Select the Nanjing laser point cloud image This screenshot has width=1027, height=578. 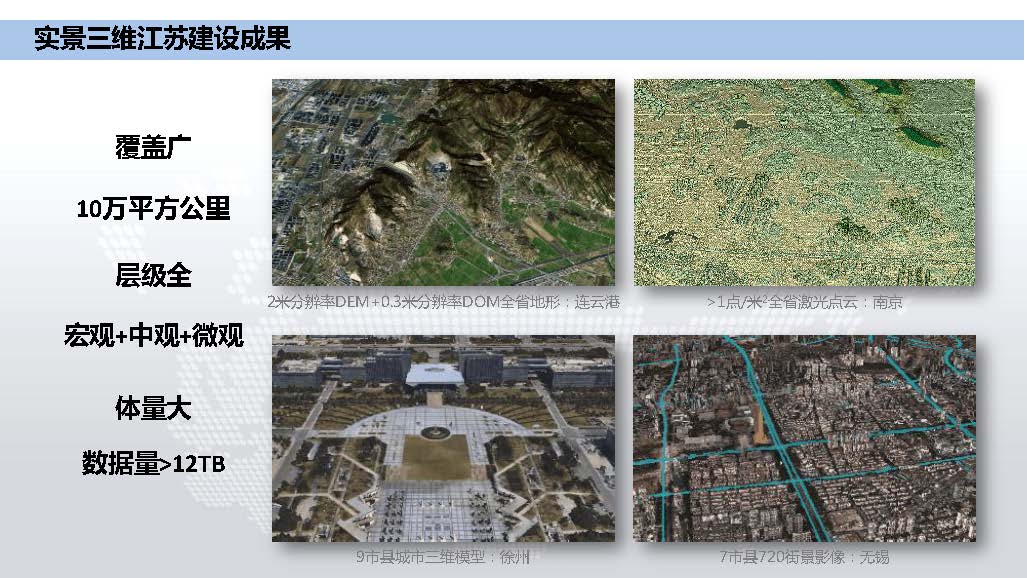804,183
